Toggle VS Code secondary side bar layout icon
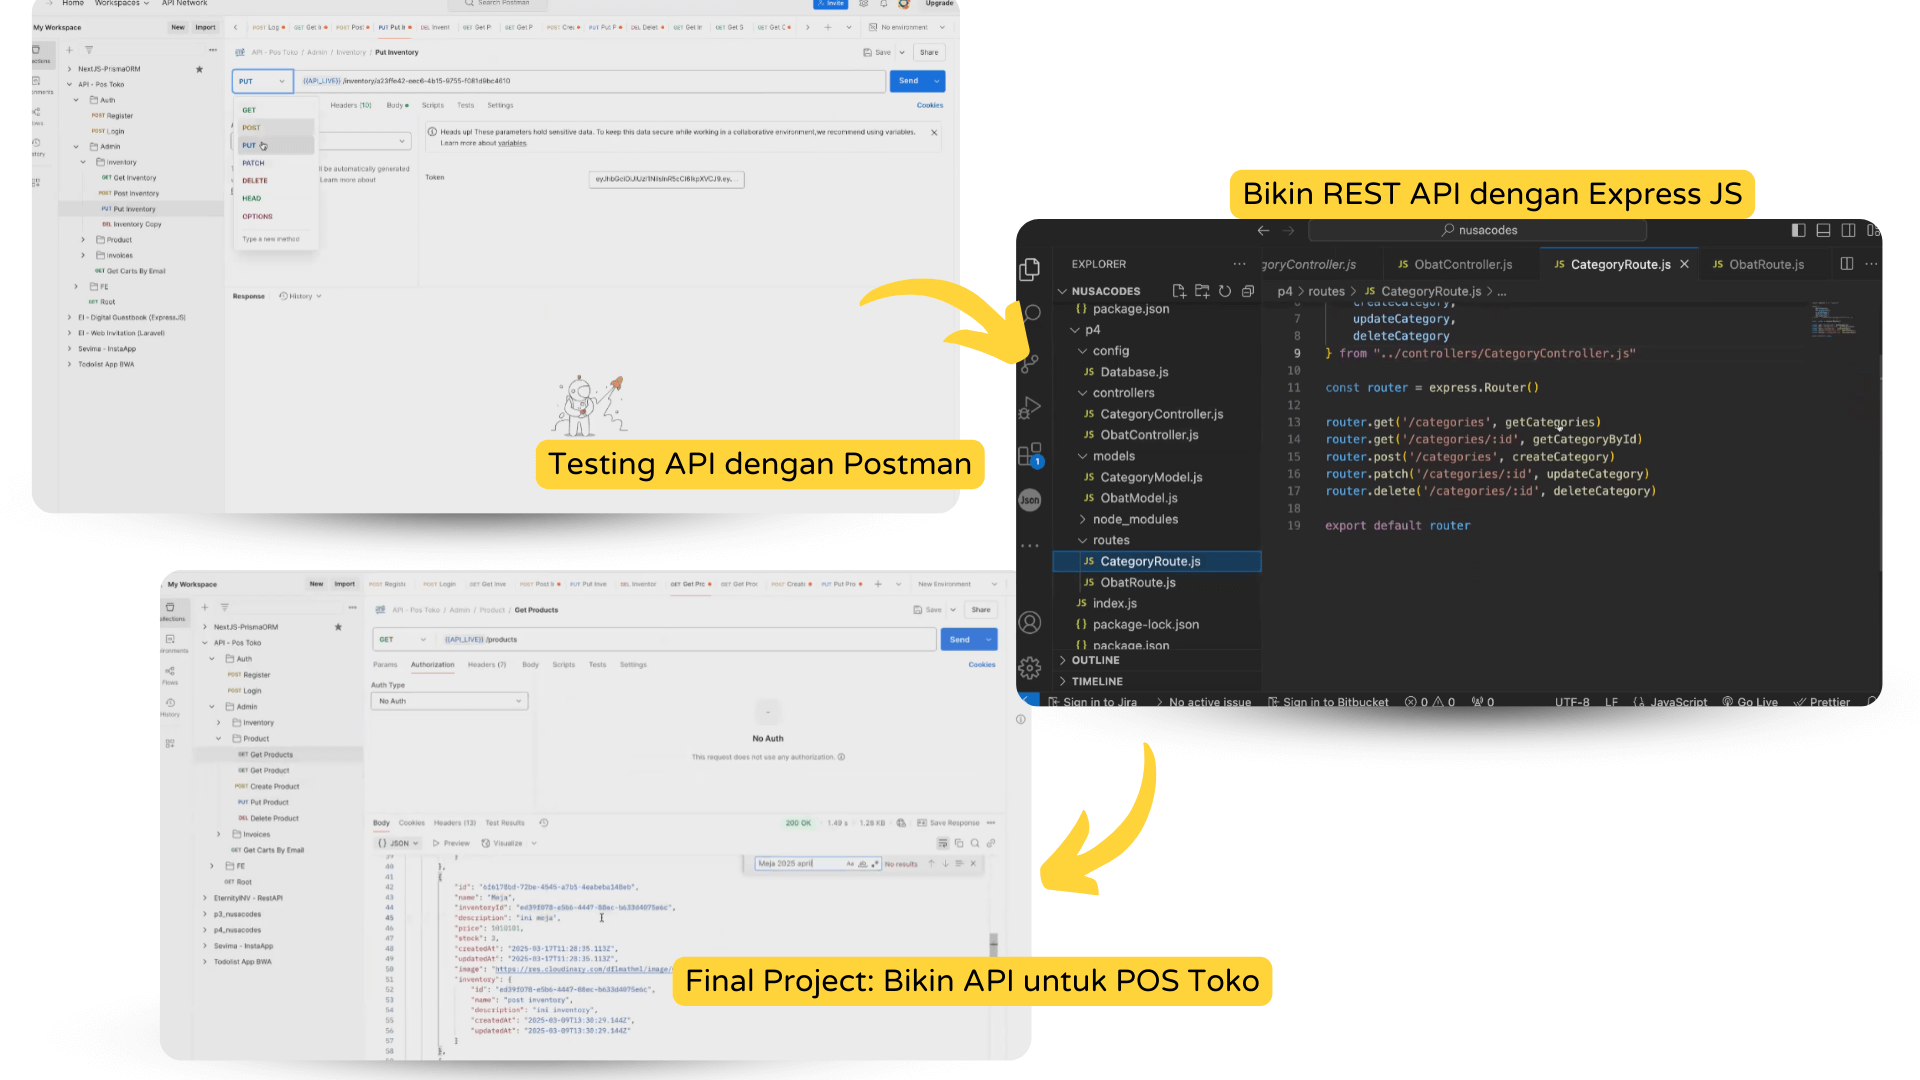1920x1080 pixels. (x=1848, y=230)
